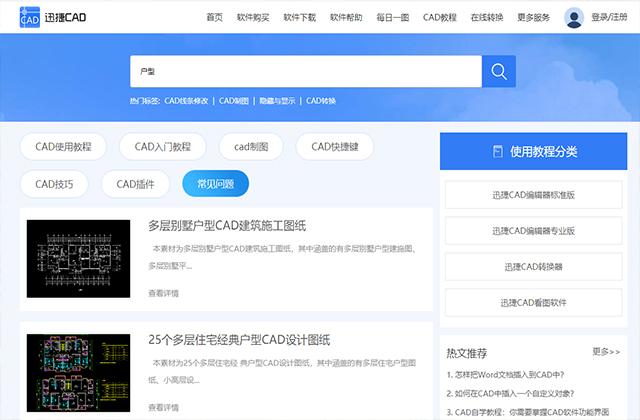
Task: Open the 多层别墅户型 drawing thumbnail
Action: [78, 259]
